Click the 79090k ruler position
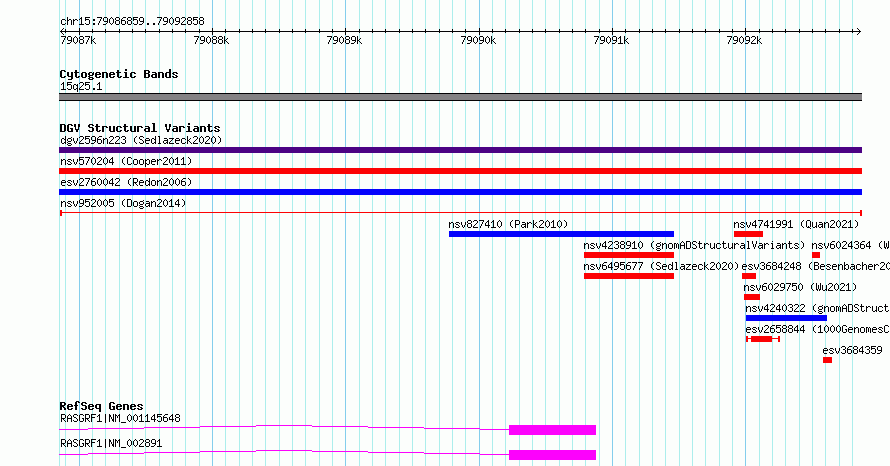The height and width of the screenshot is (466, 890). coord(478,40)
